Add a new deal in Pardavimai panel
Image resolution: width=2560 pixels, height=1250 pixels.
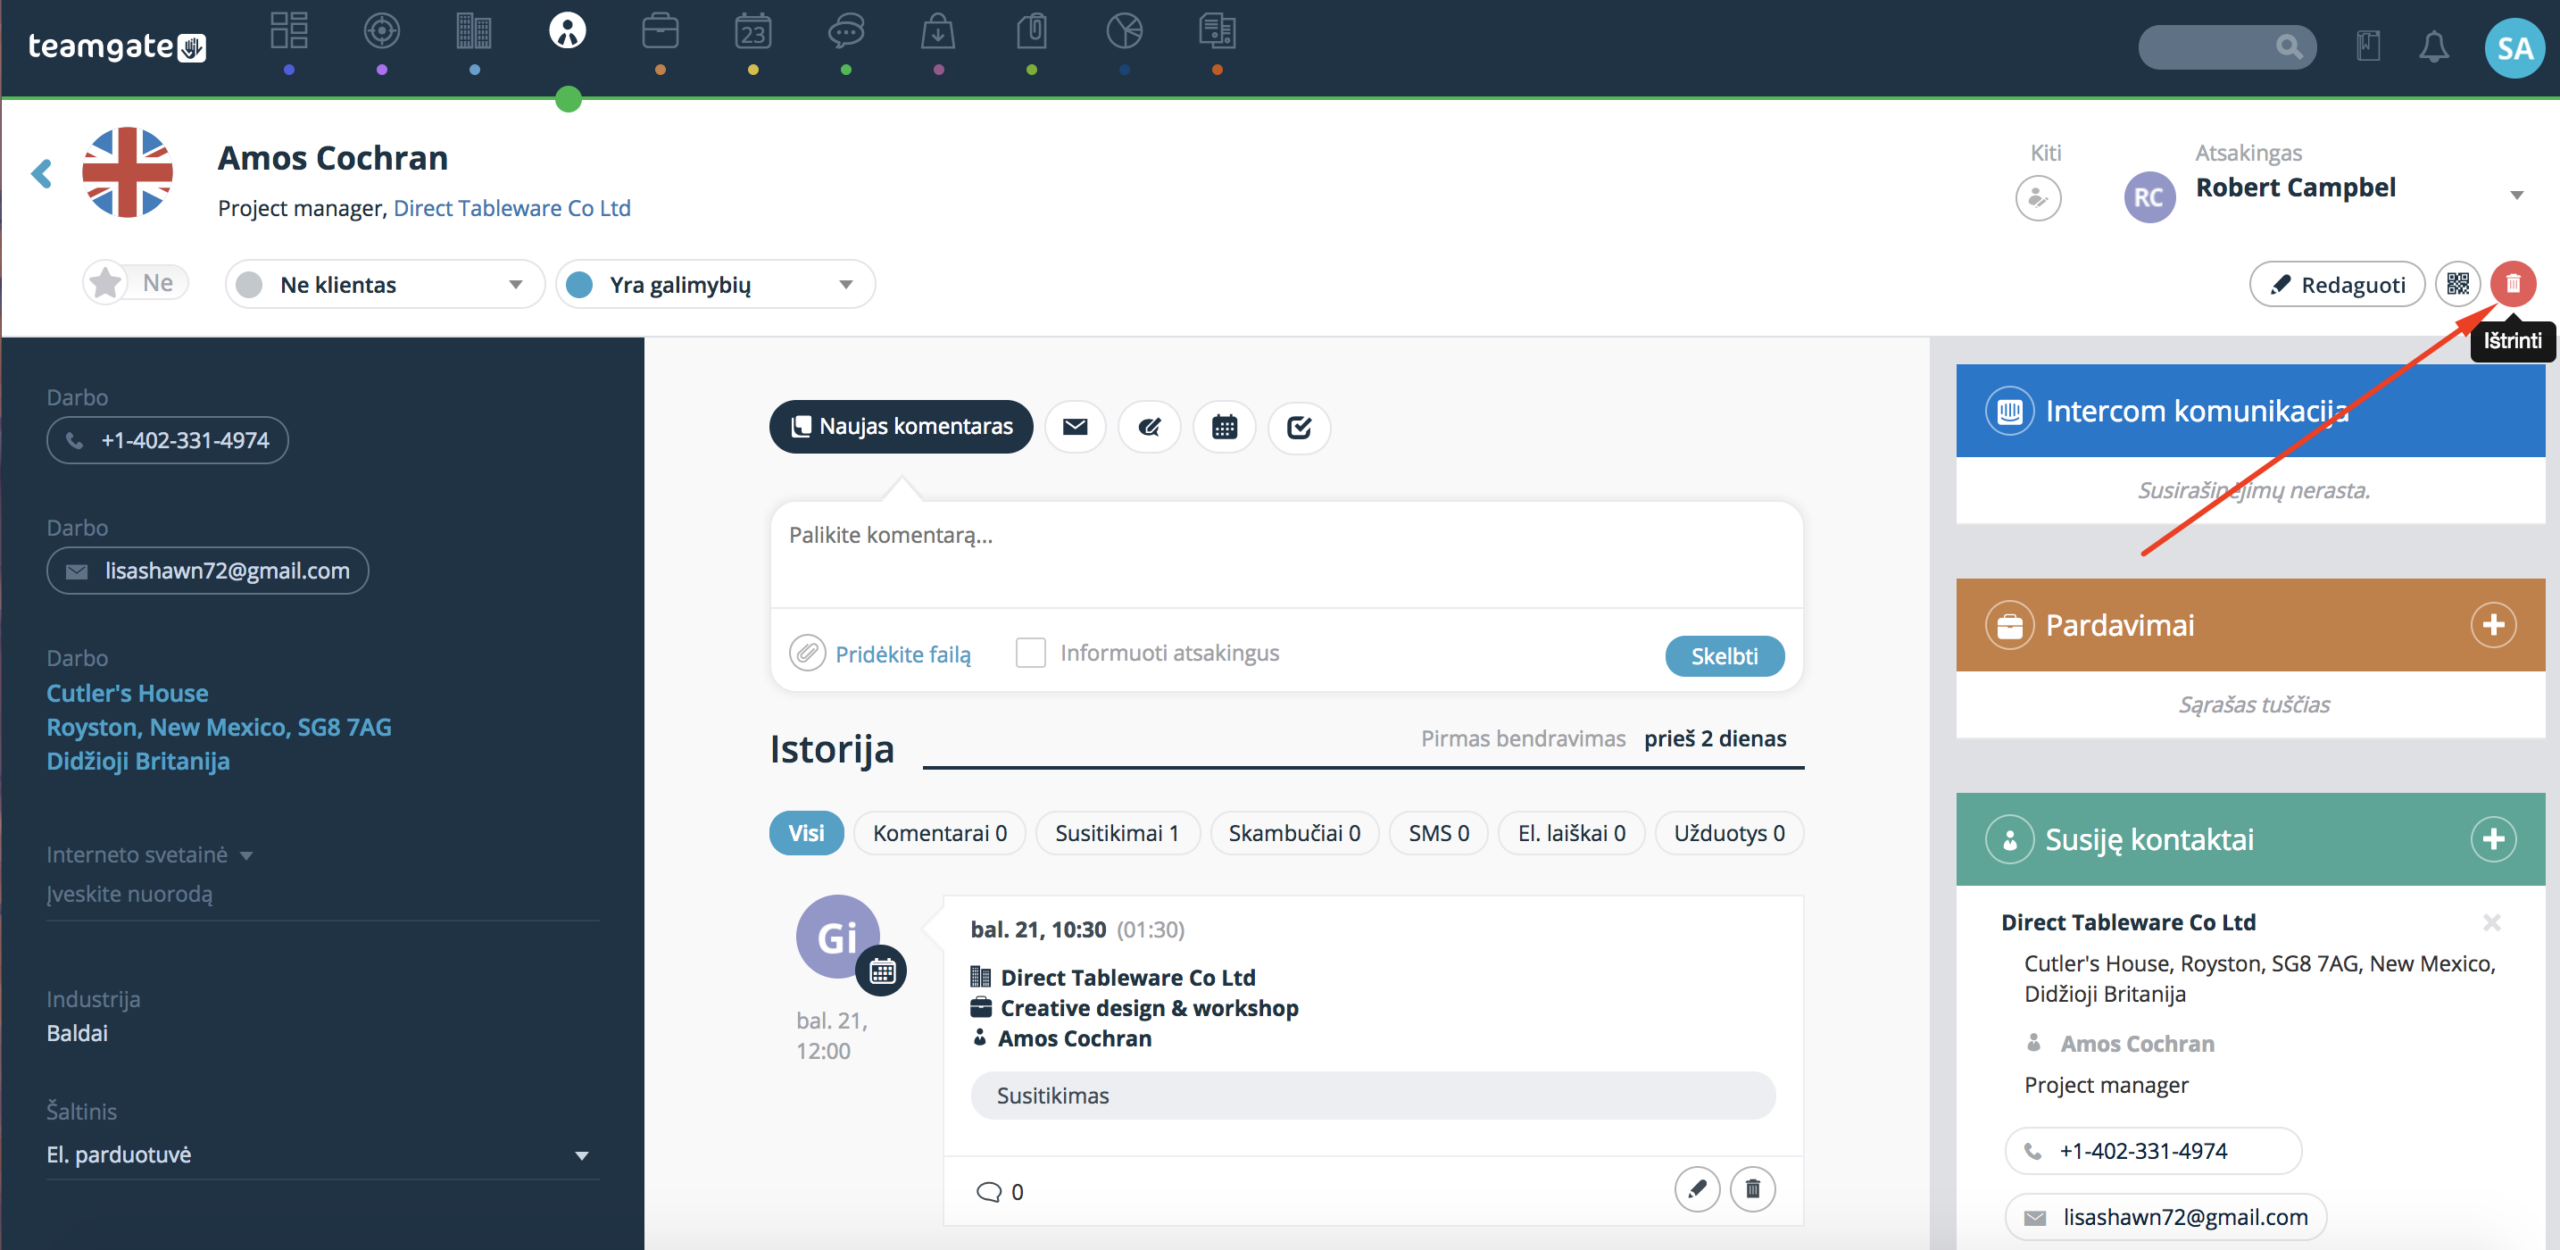click(x=2494, y=625)
